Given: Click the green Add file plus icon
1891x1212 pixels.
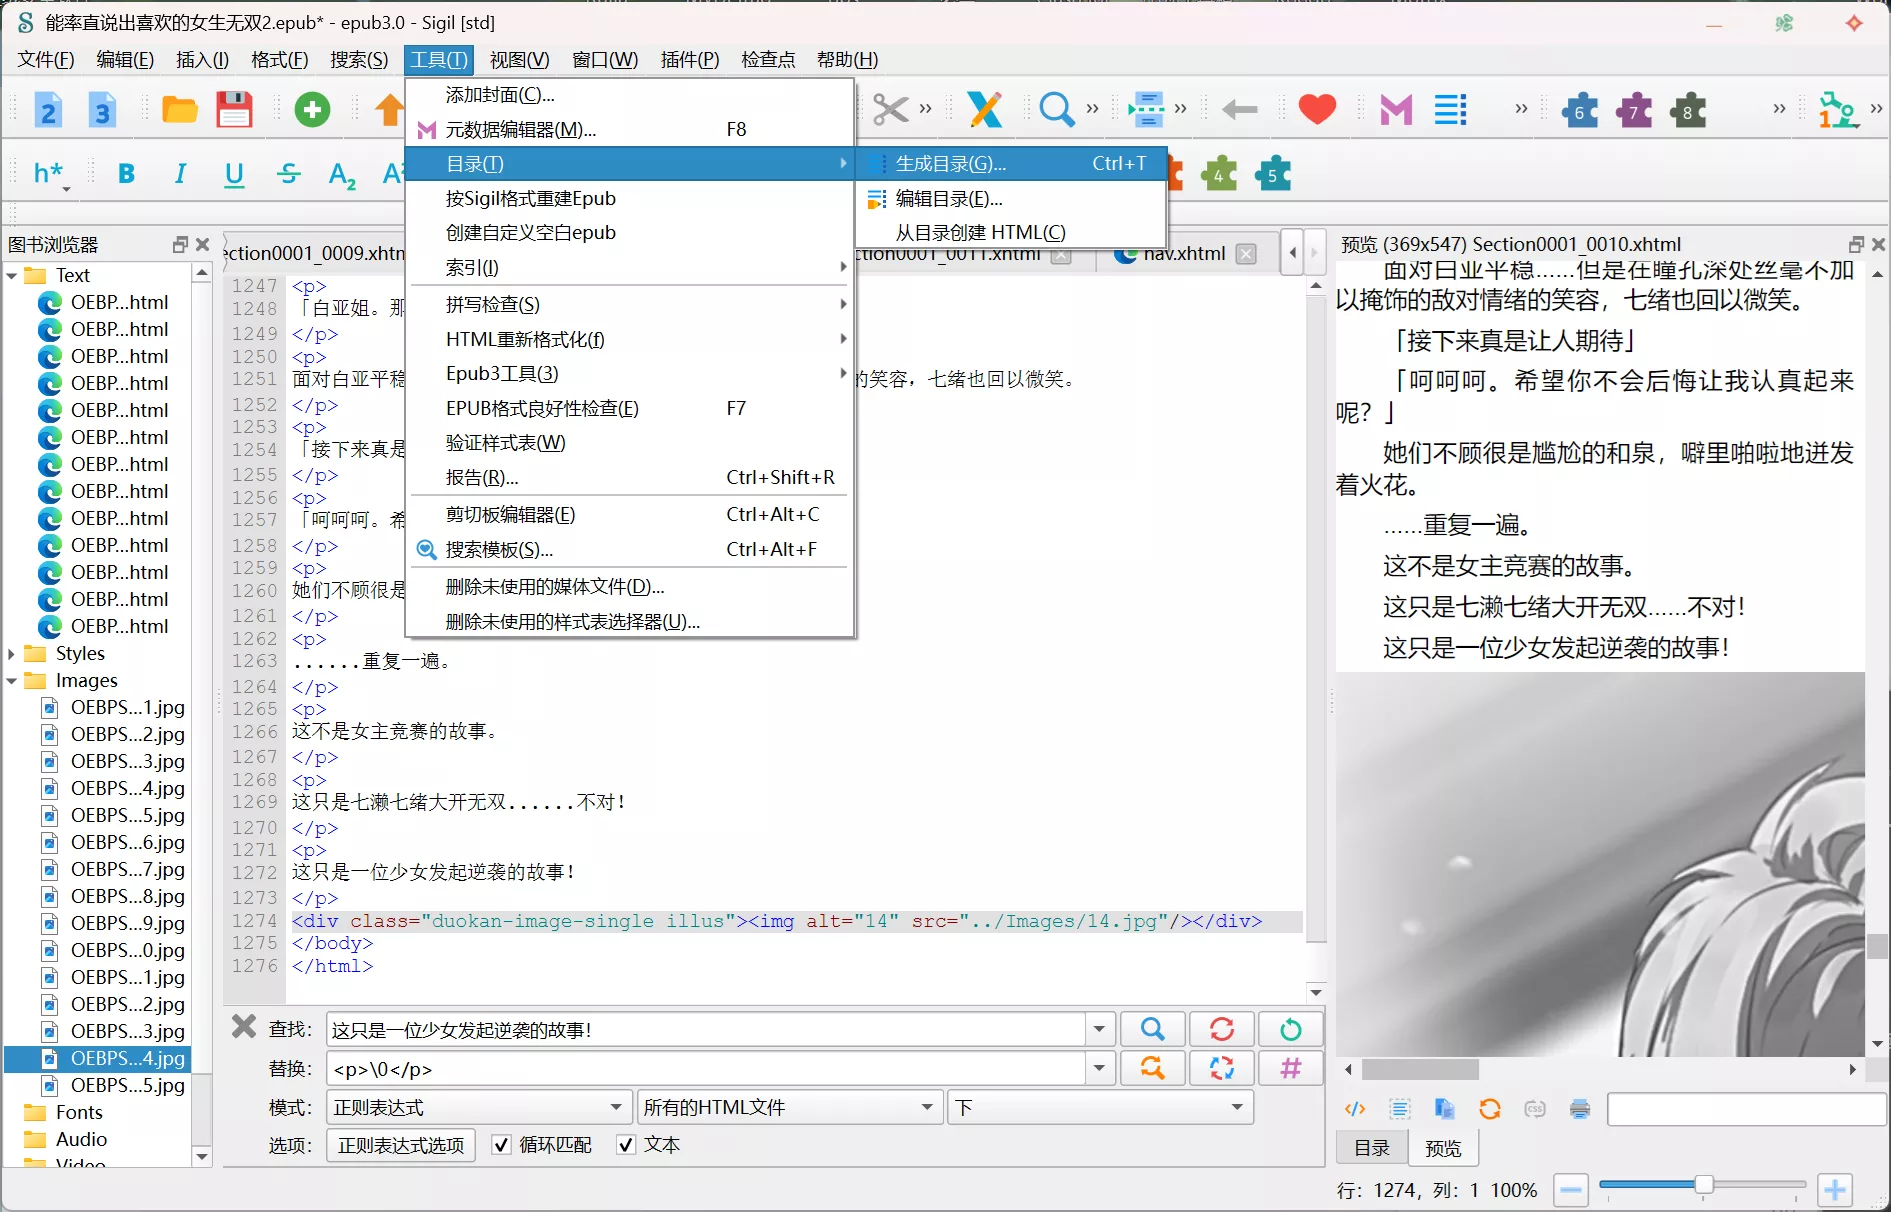Looking at the screenshot, I should coord(312,109).
